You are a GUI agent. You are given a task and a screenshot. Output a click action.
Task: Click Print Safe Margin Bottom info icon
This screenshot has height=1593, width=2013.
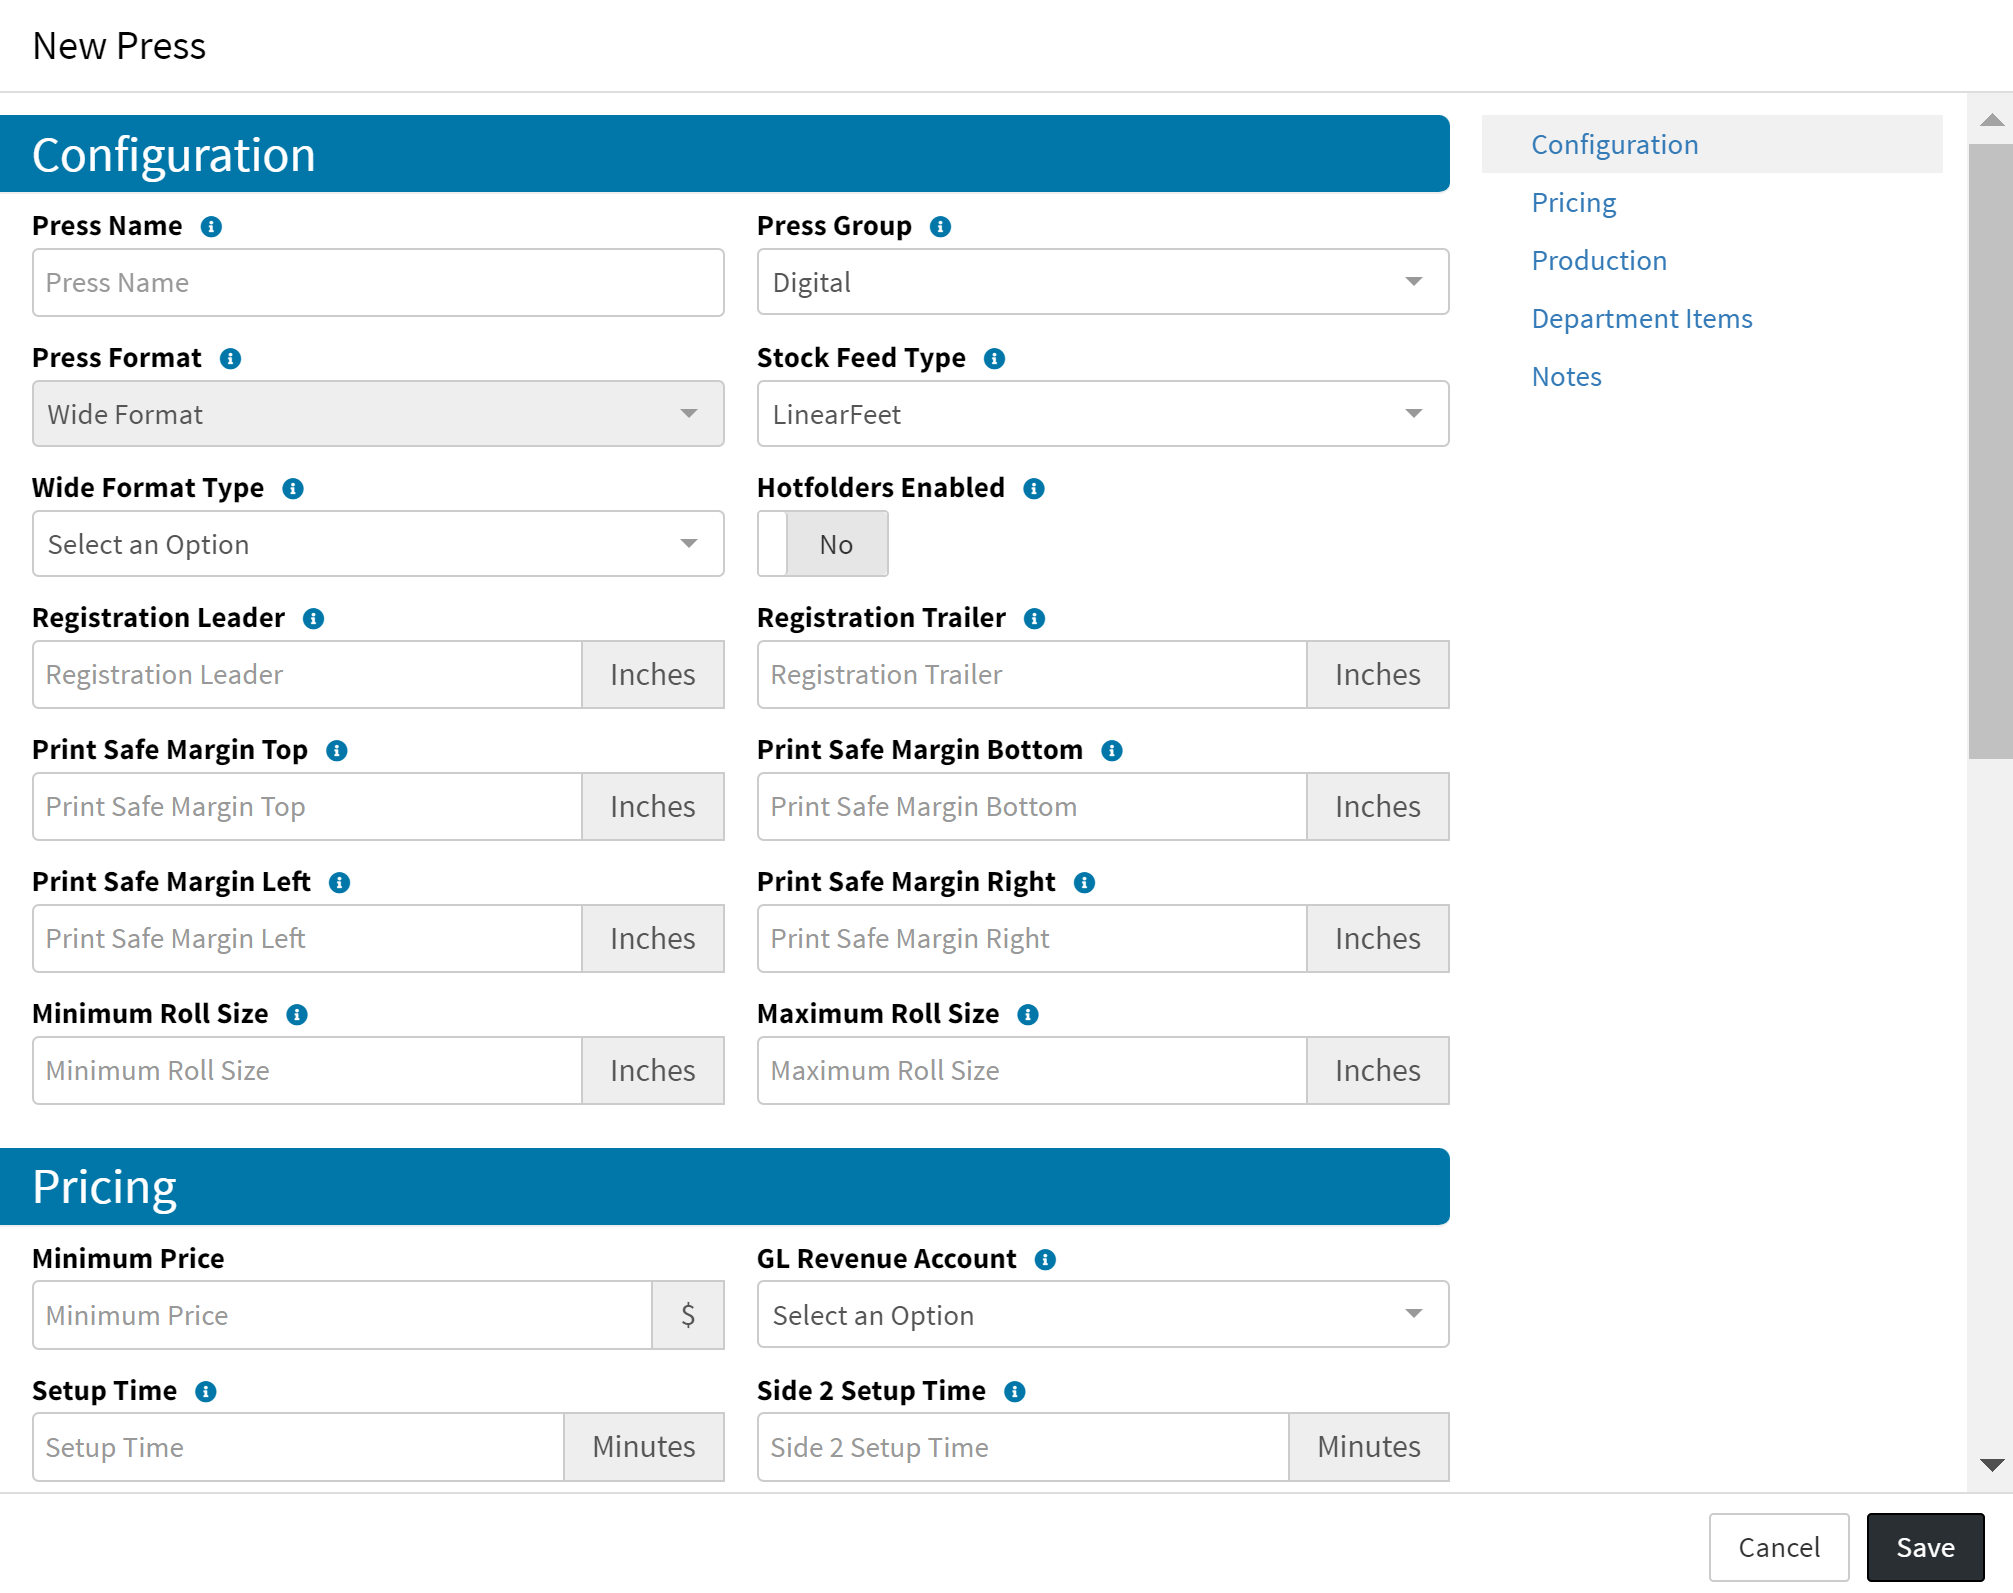click(1112, 751)
